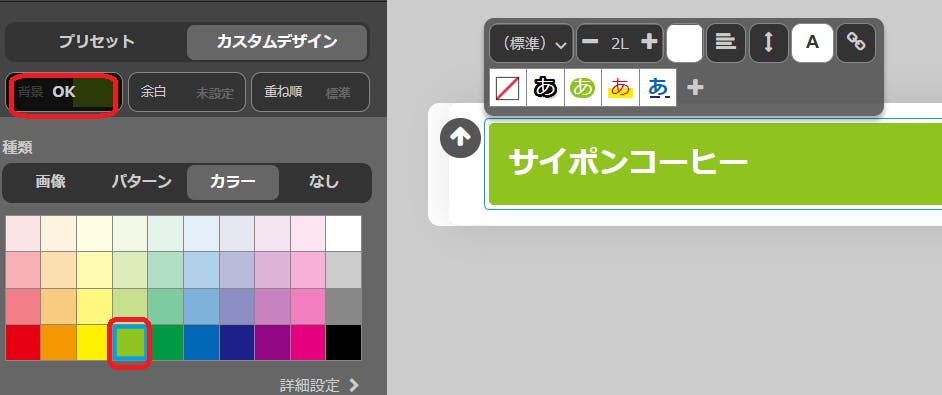Image resolution: width=942 pixels, height=395 pixels.
Task: Pick the palest pink top-row swatch
Action: point(23,233)
